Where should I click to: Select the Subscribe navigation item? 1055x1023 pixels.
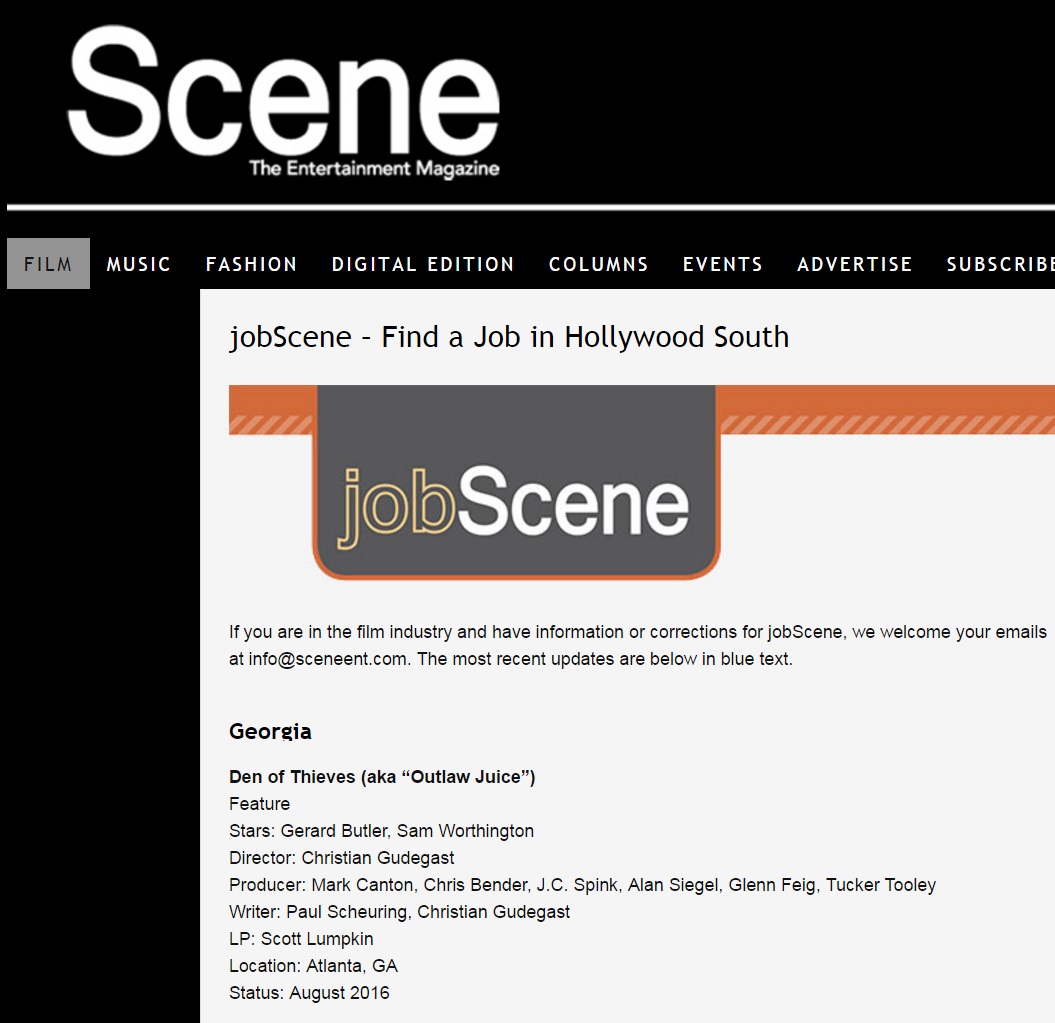1000,264
